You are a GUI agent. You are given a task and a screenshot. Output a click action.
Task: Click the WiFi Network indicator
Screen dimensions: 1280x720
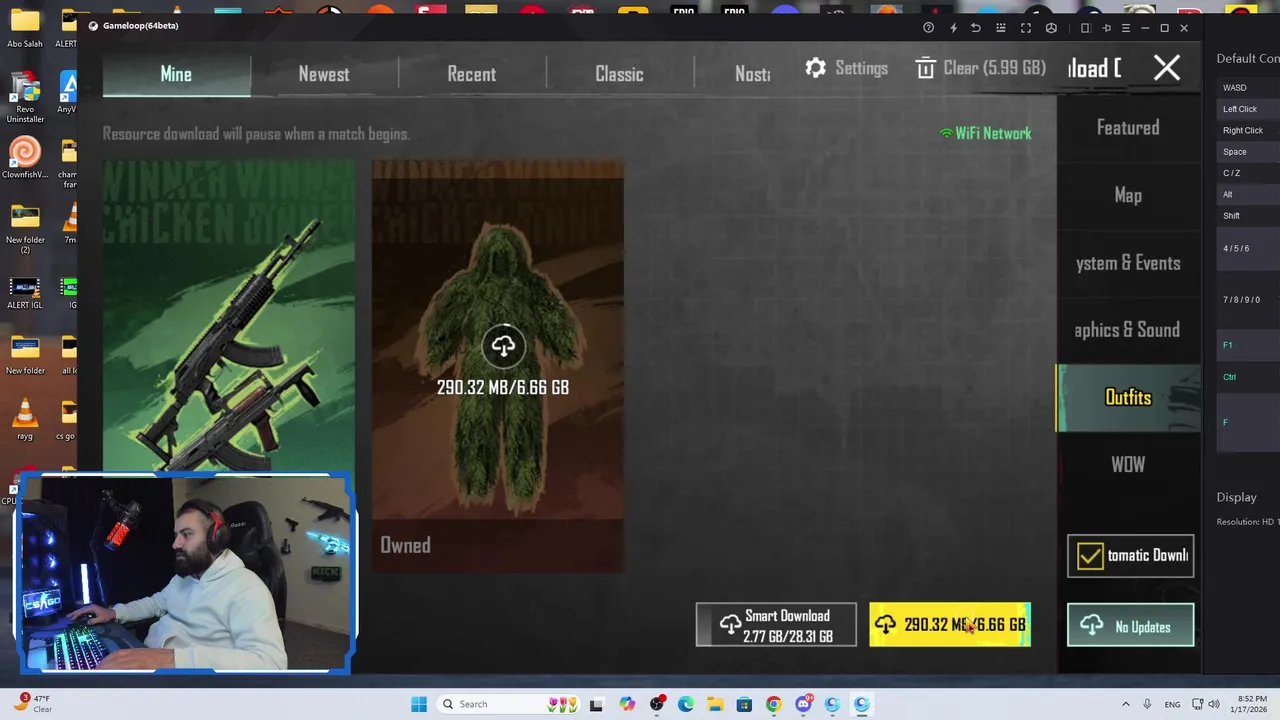click(986, 133)
